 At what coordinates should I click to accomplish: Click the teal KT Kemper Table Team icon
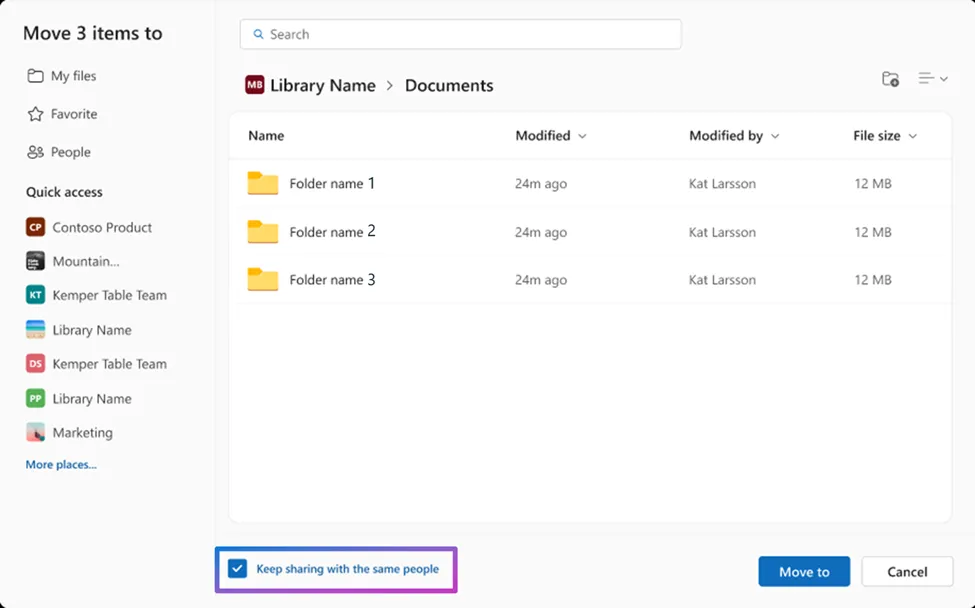pyautogui.click(x=36, y=295)
